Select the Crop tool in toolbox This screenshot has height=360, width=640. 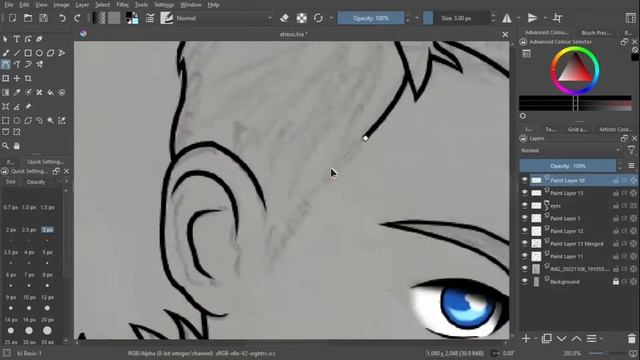coord(28,78)
